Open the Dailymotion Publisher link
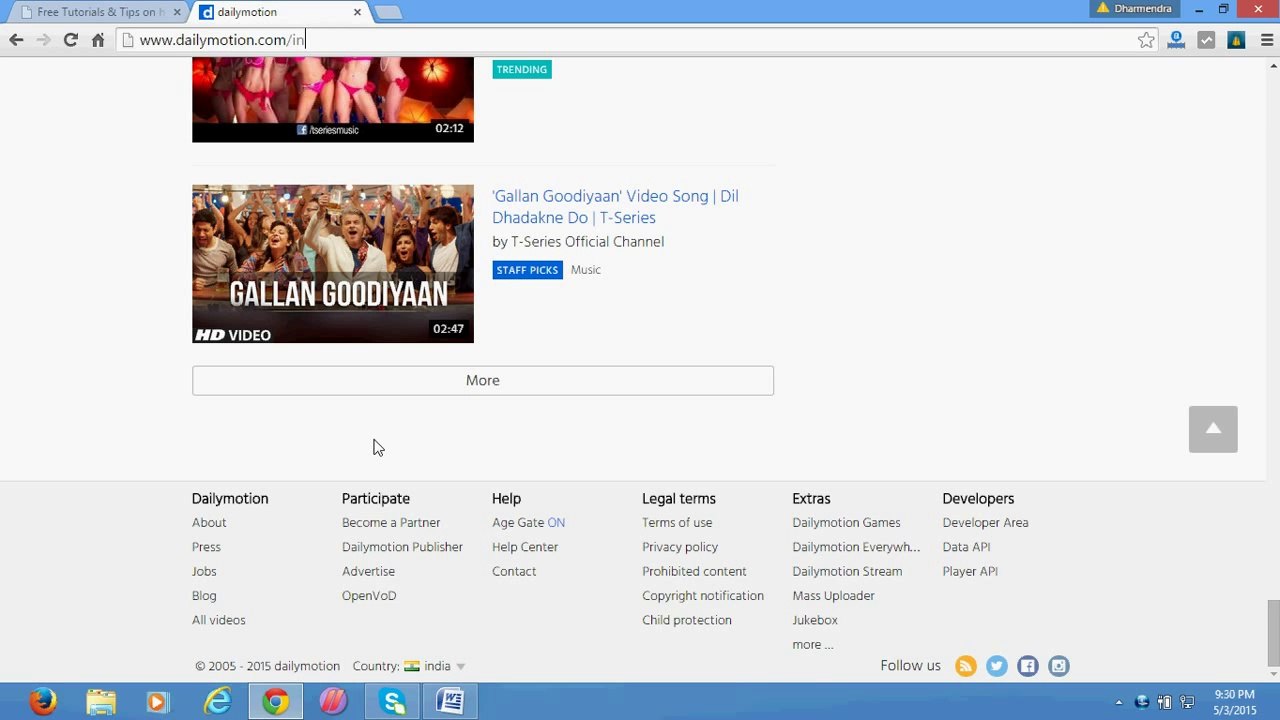Image resolution: width=1280 pixels, height=720 pixels. 402,547
